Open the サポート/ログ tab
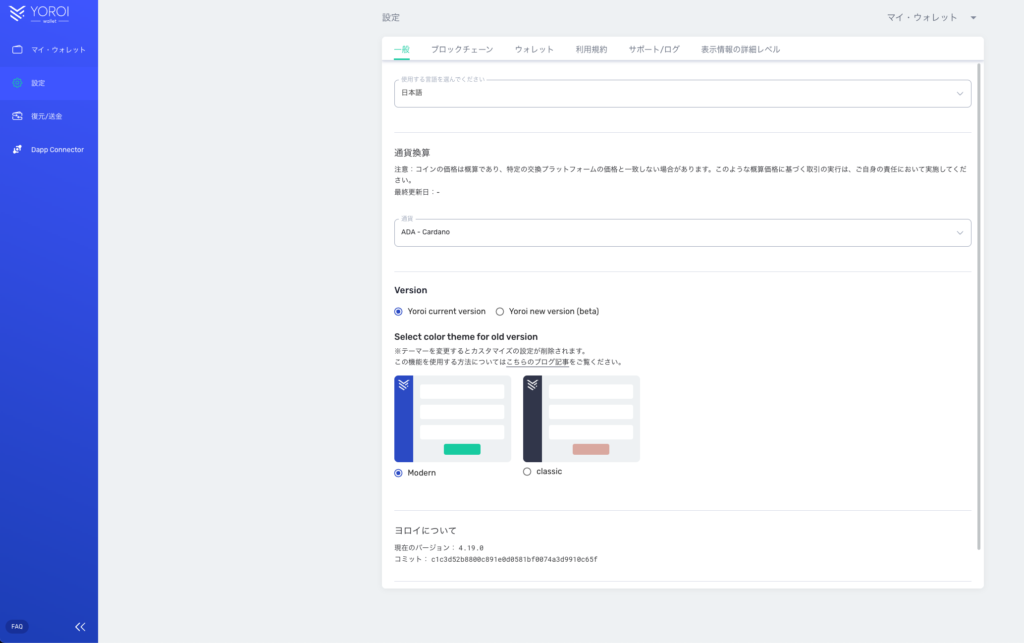Viewport: 1024px width, 643px height. [x=654, y=49]
